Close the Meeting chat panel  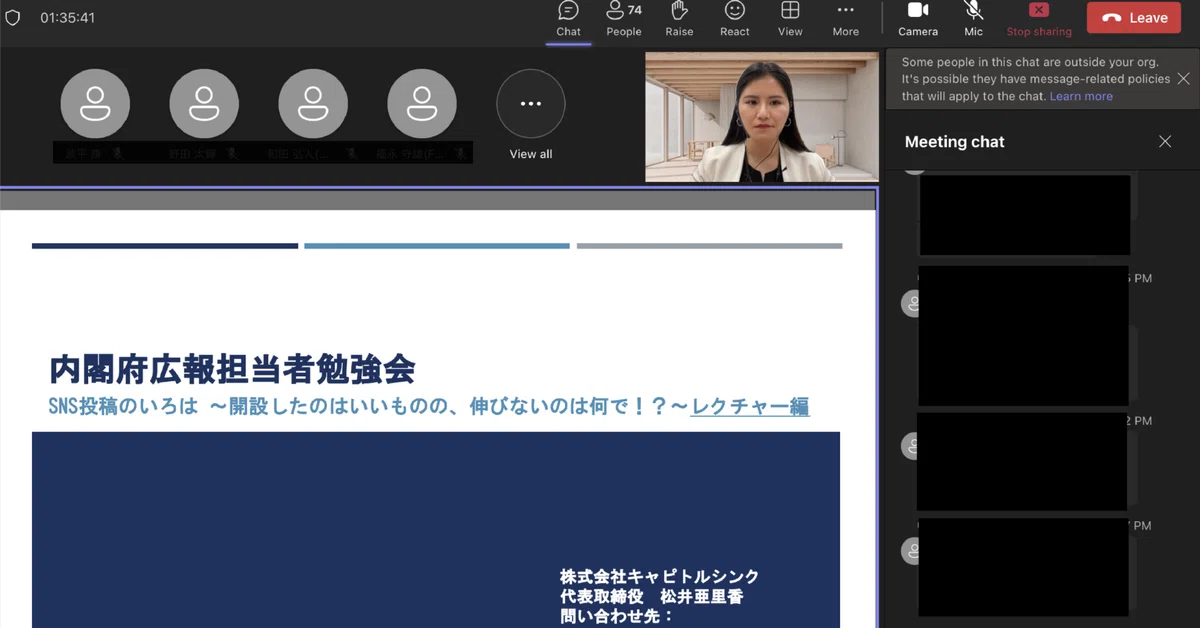[x=1164, y=142]
